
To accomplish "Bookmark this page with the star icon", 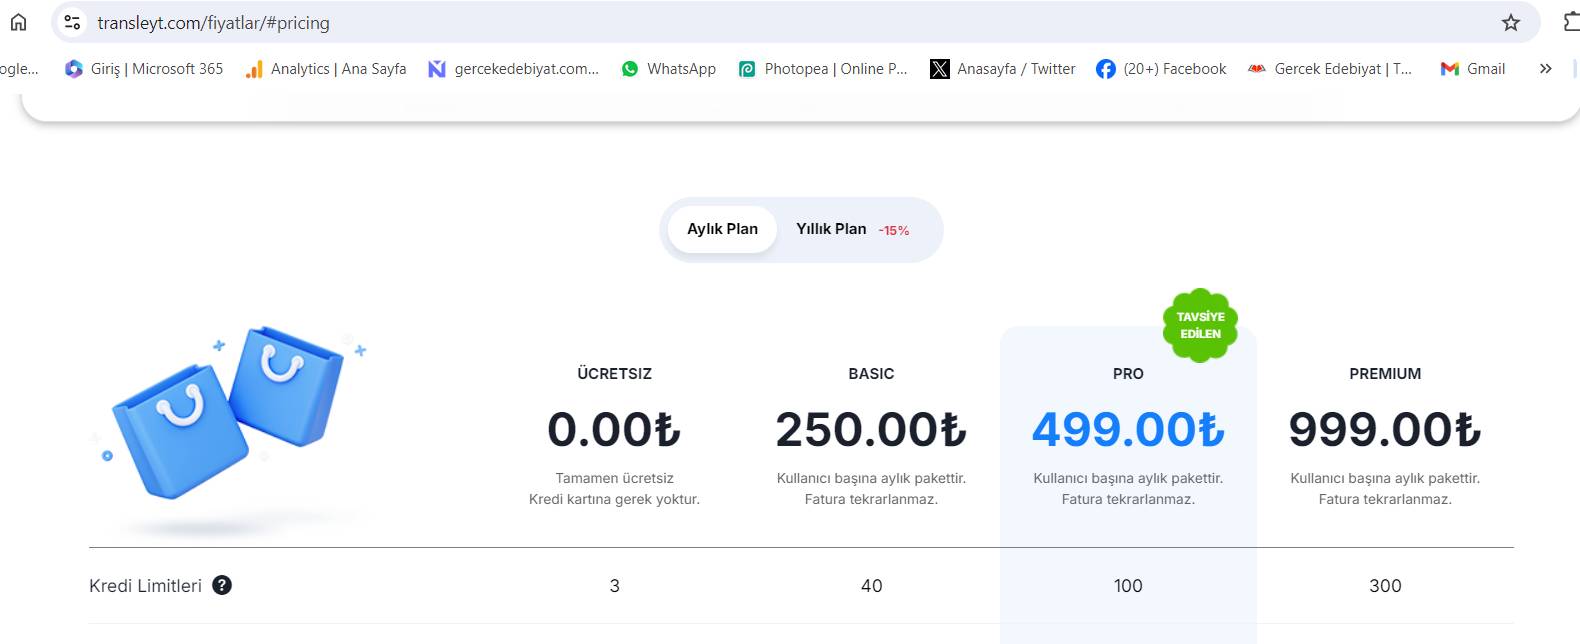I will point(1510,22).
